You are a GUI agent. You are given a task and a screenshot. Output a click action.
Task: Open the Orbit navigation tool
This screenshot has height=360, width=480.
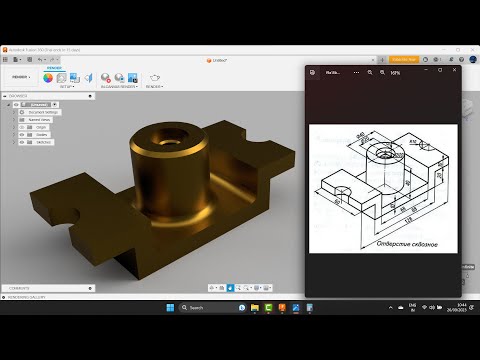[x=212, y=288]
